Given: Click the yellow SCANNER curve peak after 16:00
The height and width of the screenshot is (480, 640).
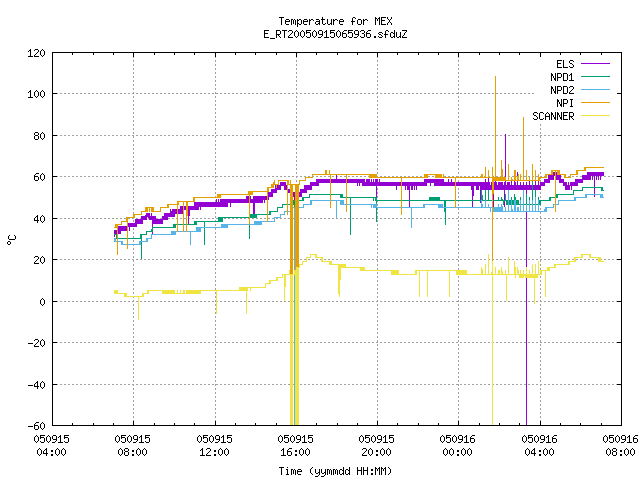Looking at the screenshot, I should [x=313, y=256].
